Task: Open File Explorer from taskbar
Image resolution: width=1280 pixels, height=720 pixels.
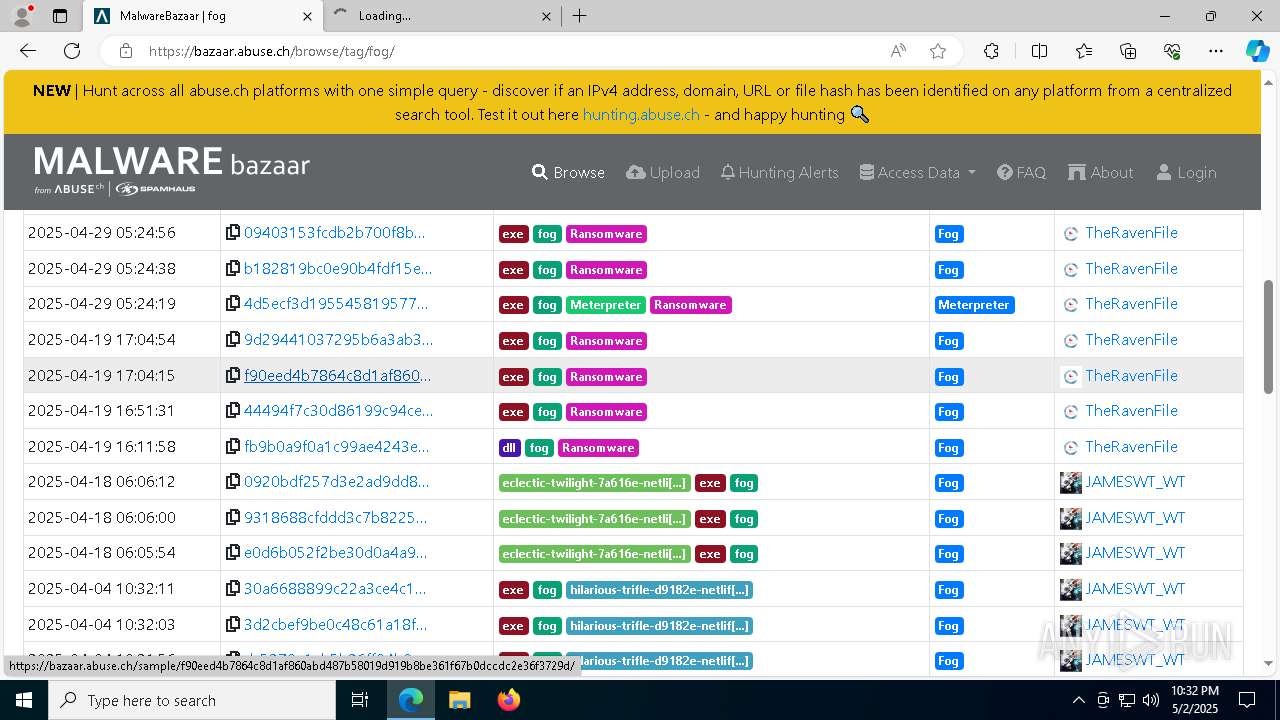Action: click(x=459, y=700)
